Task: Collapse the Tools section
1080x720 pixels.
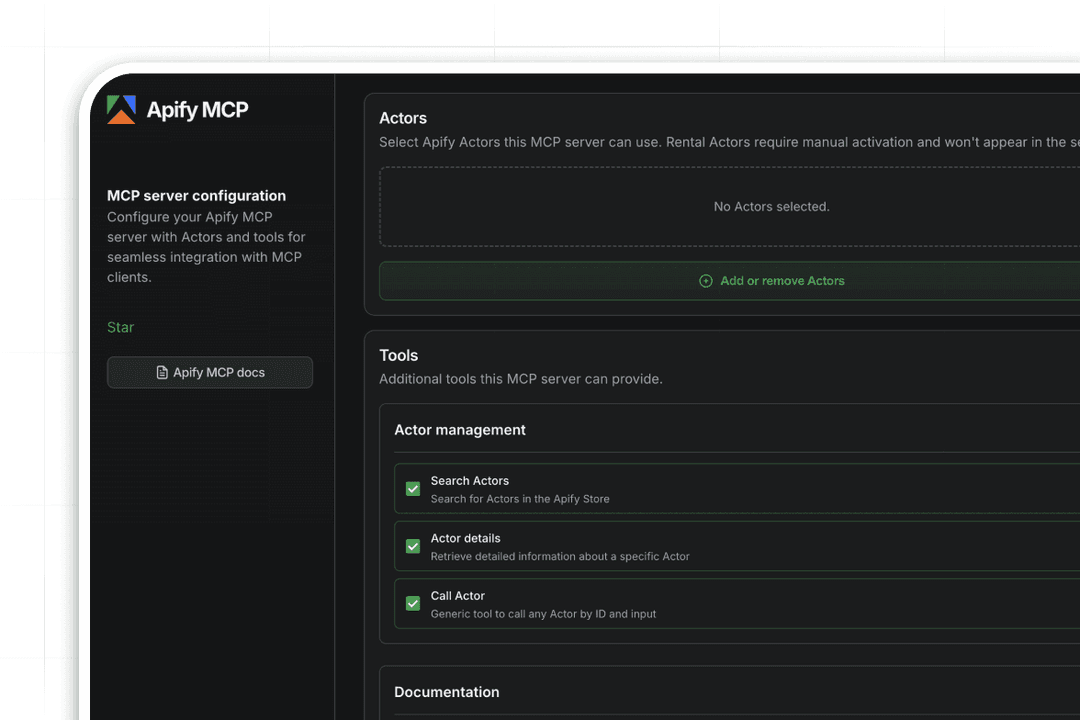Action: coord(399,355)
